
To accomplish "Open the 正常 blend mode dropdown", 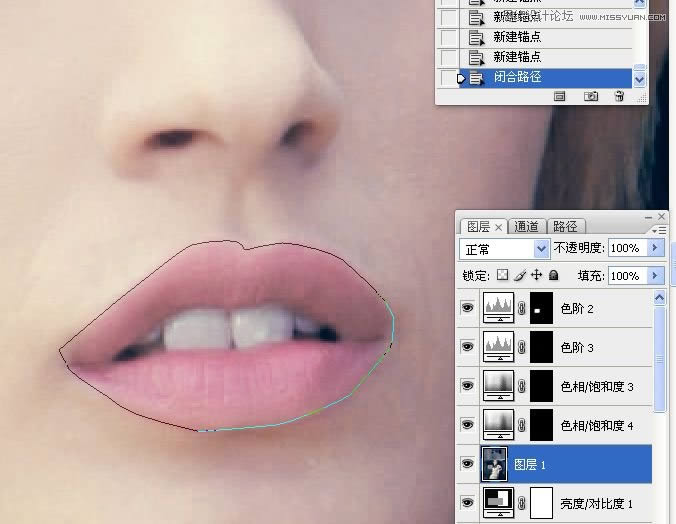I will [505, 248].
